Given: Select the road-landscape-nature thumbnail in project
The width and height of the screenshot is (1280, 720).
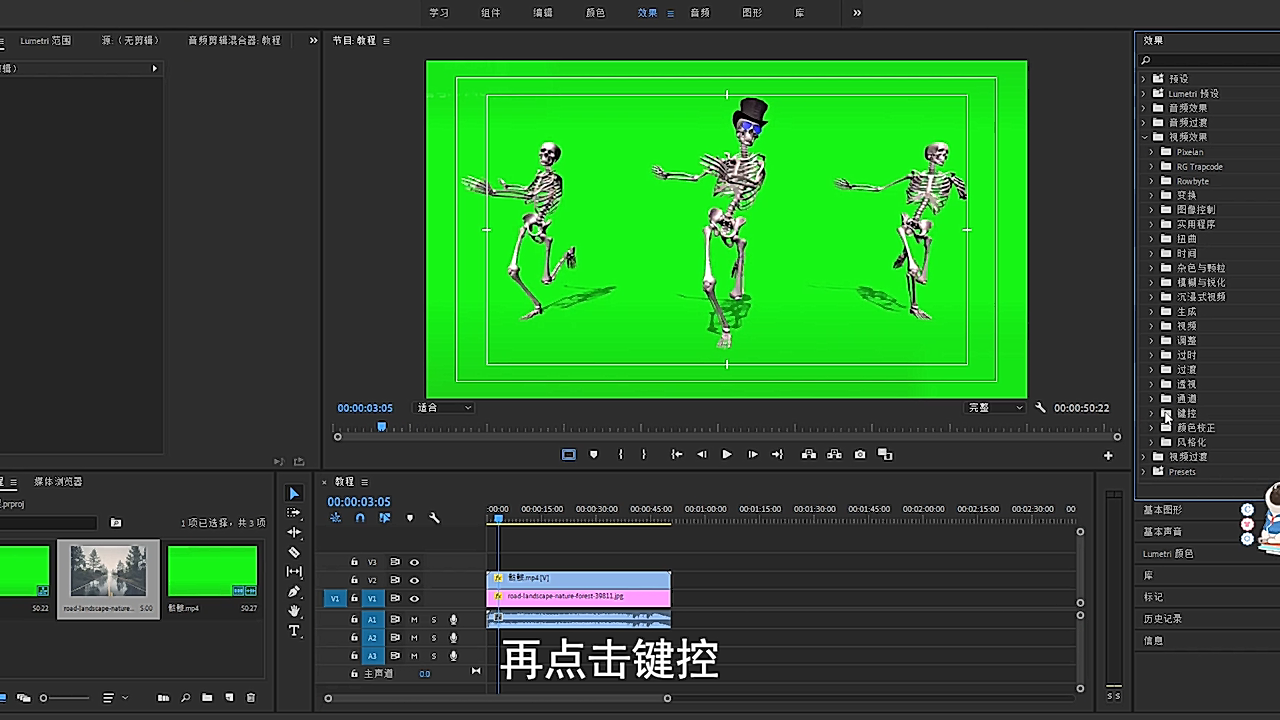Looking at the screenshot, I should [x=108, y=570].
